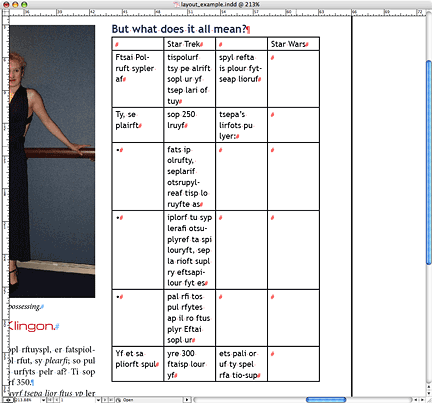
Task: Click the show structure button at bottom-left
Action: (x=8, y=400)
